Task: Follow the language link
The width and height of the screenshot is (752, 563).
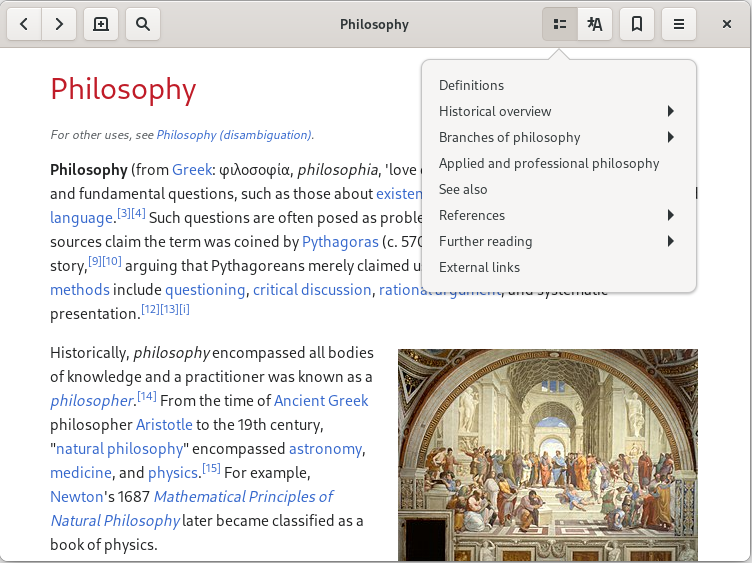Action: [x=82, y=218]
